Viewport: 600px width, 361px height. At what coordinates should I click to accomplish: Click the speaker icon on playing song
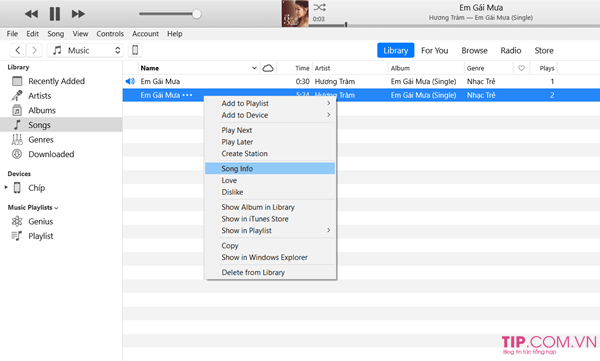(130, 81)
